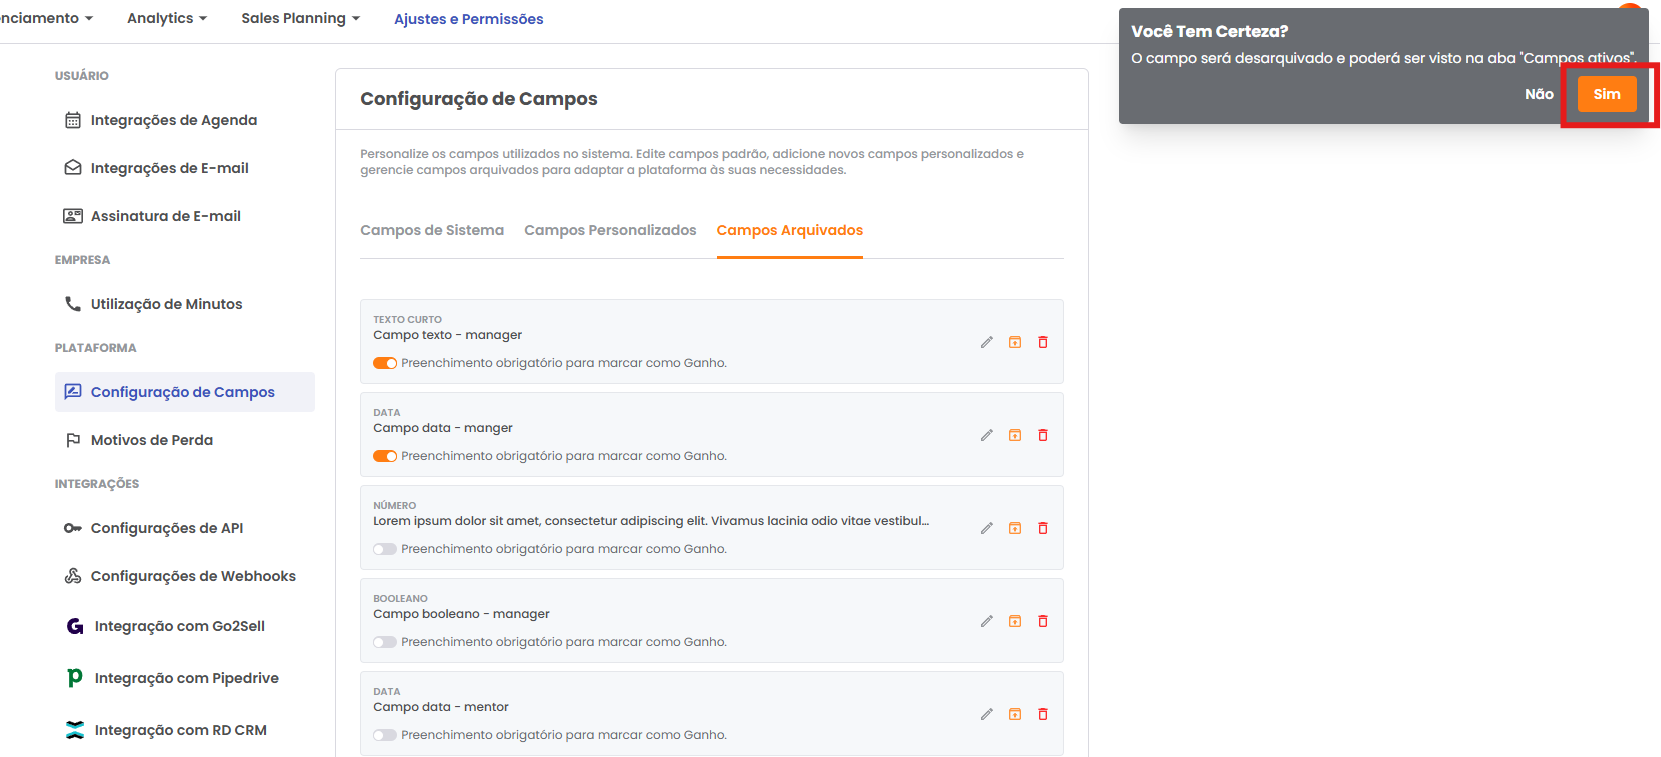Screen dimensions: 1661x757
Task: Cancel the confirmation by clicking Não
Action: click(1539, 94)
